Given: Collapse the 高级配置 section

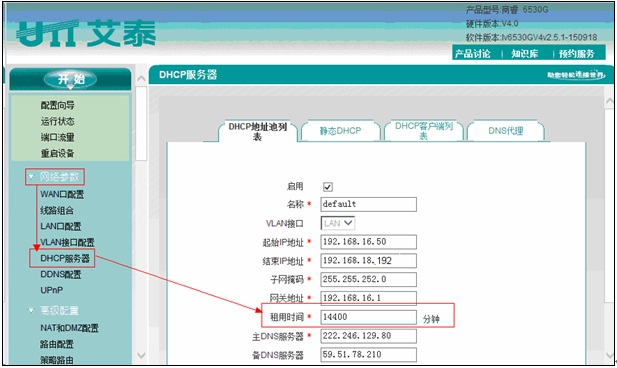Looking at the screenshot, I should [54, 311].
